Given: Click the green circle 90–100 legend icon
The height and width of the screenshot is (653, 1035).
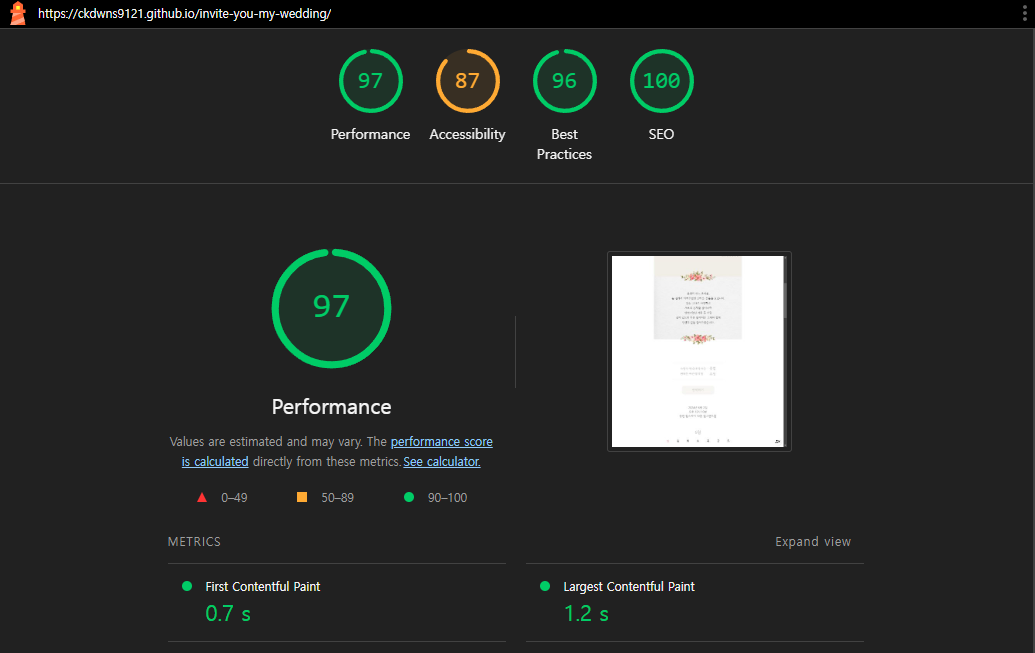Looking at the screenshot, I should [x=409, y=497].
